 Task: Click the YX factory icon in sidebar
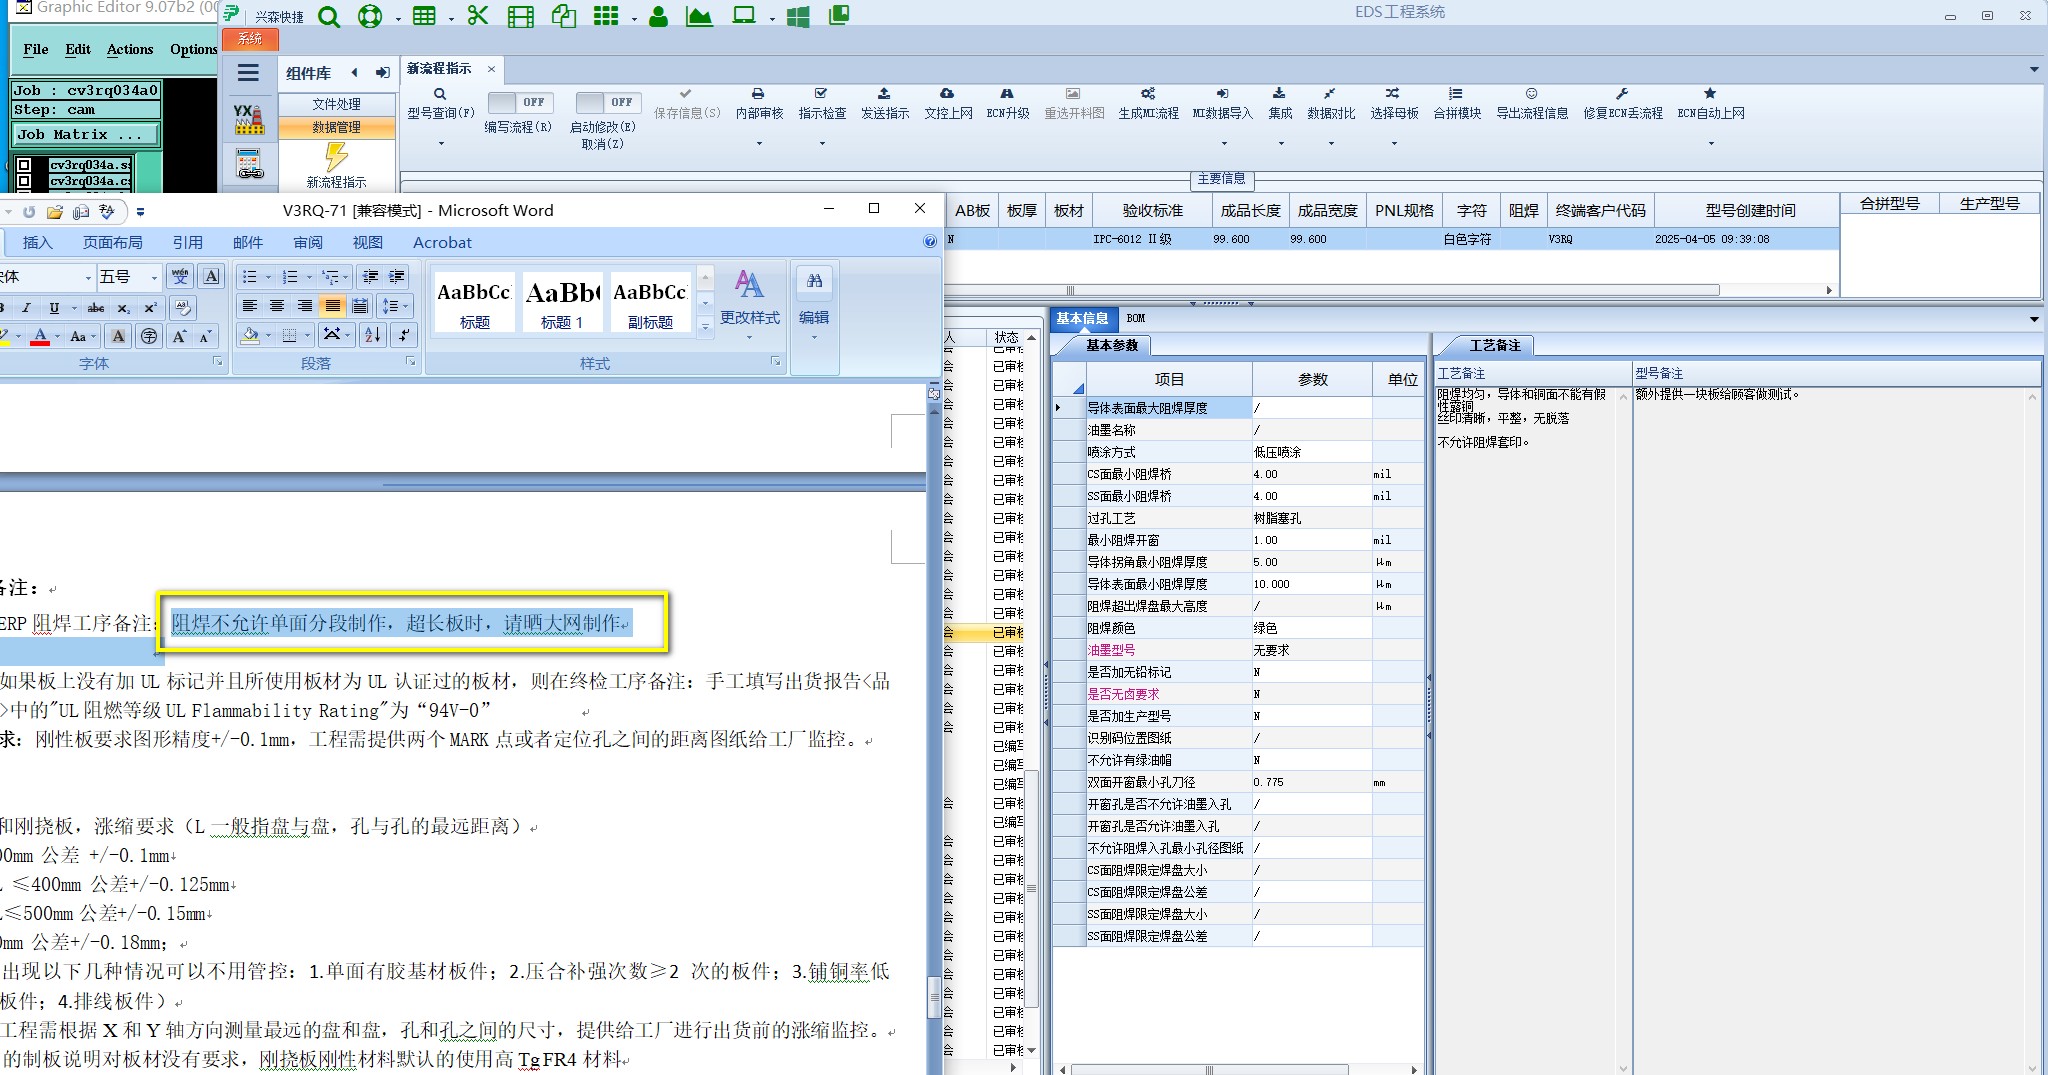click(x=248, y=119)
